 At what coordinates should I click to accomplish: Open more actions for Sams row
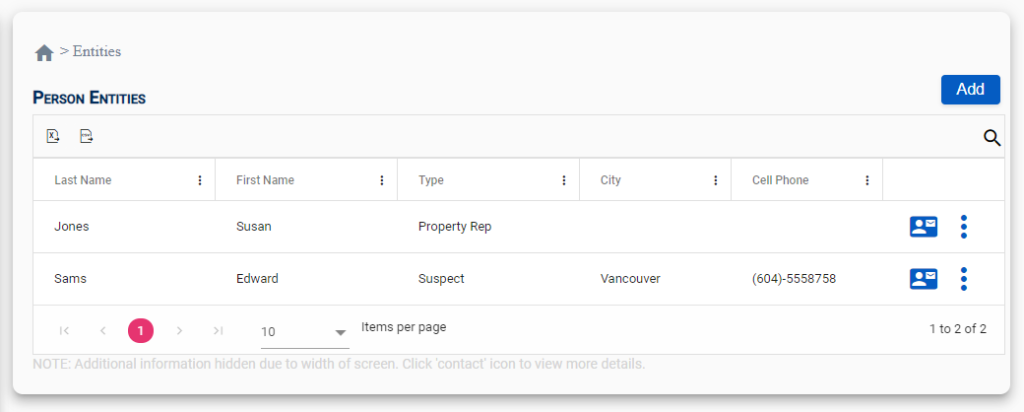click(x=963, y=279)
